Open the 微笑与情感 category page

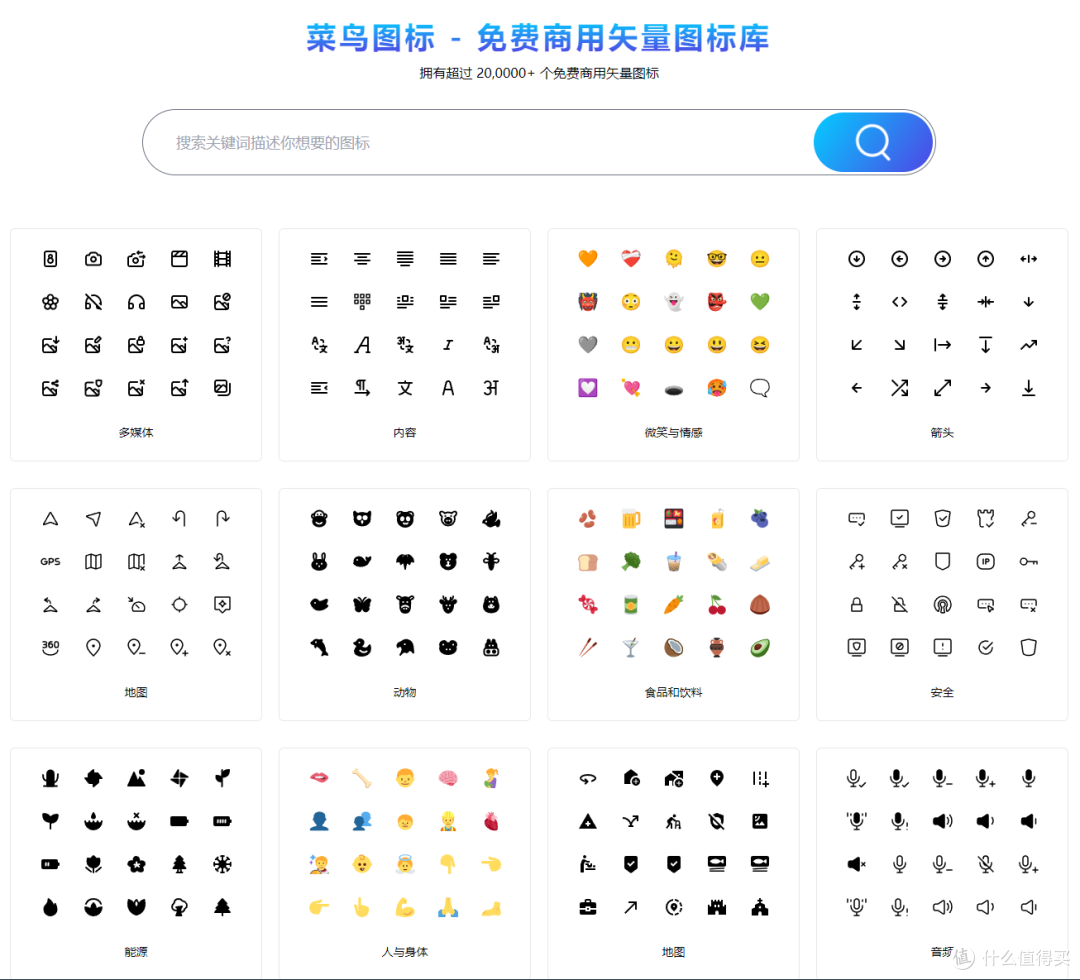click(674, 432)
